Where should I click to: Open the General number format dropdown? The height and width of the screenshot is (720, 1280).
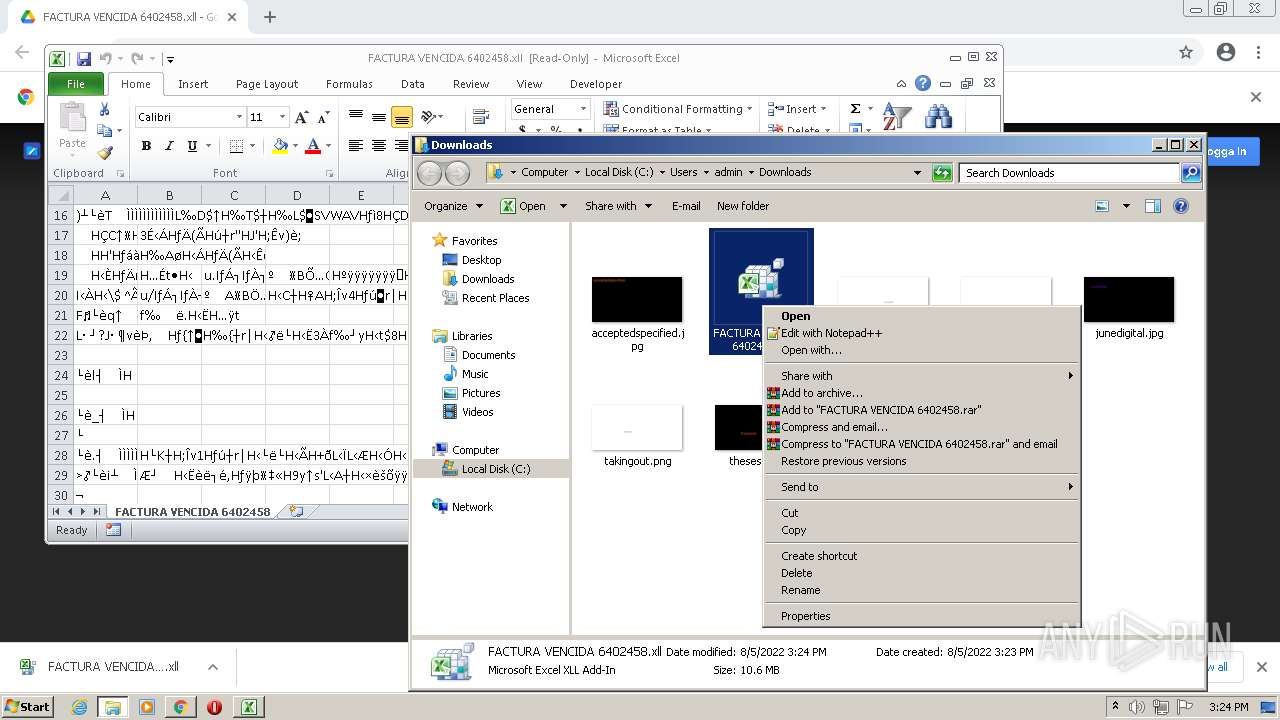583,109
